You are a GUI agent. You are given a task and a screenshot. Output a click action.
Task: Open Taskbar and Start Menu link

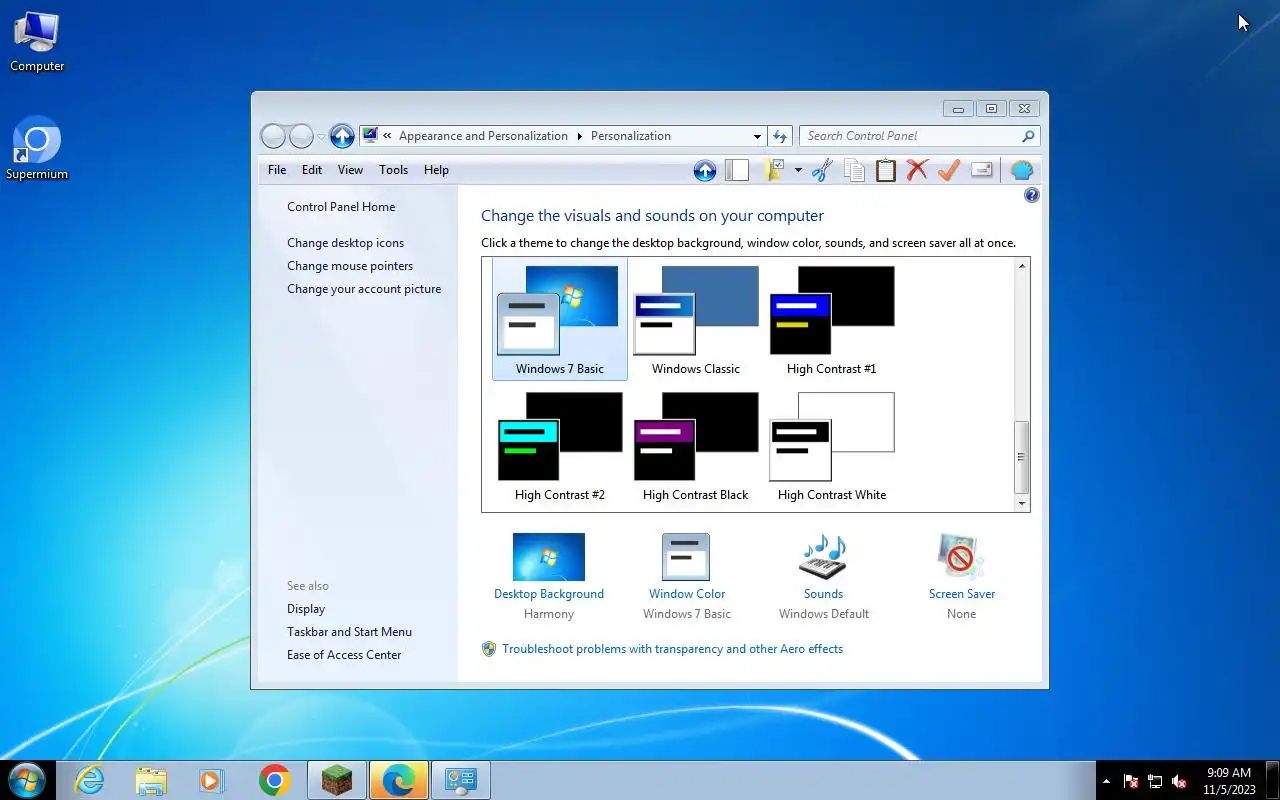click(x=349, y=632)
